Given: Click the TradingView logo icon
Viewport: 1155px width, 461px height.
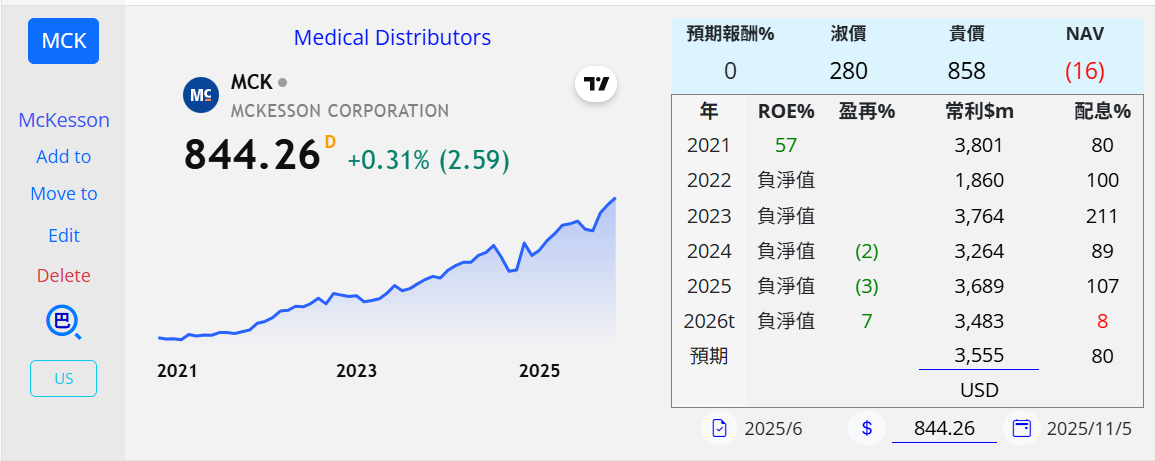Looking at the screenshot, I should click(596, 85).
